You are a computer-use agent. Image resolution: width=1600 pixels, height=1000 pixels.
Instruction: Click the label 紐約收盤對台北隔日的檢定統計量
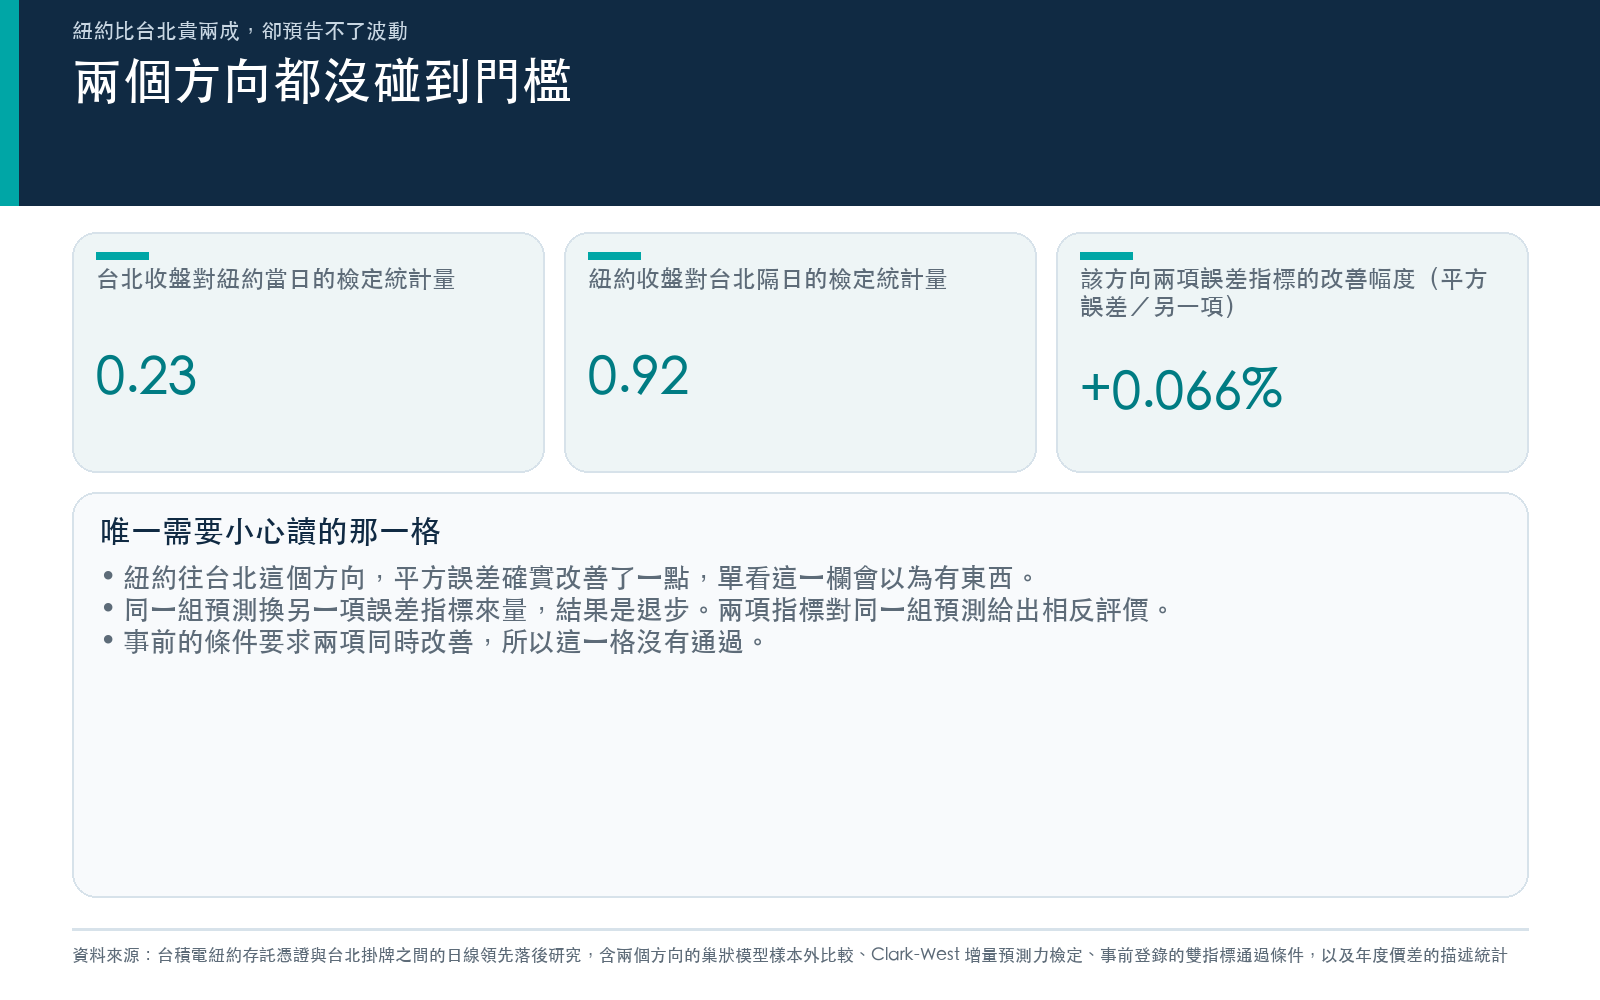(768, 279)
